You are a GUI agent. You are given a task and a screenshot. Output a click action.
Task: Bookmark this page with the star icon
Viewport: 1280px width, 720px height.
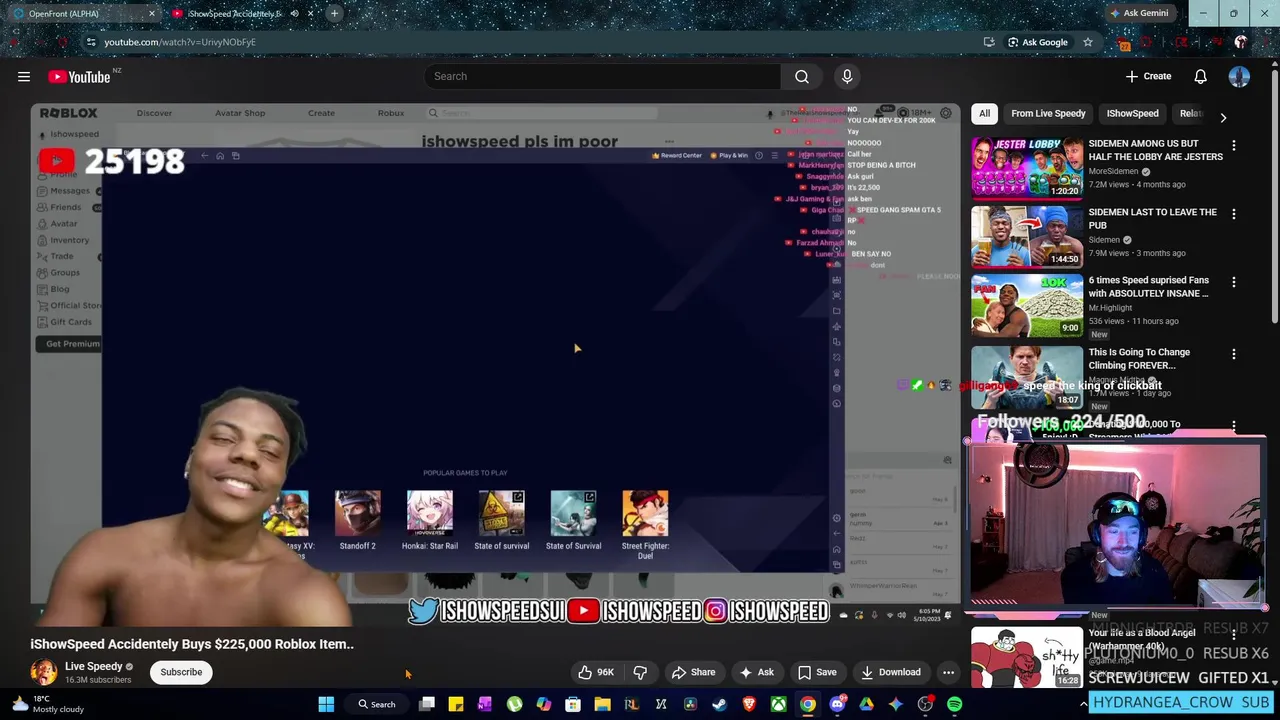[1087, 42]
